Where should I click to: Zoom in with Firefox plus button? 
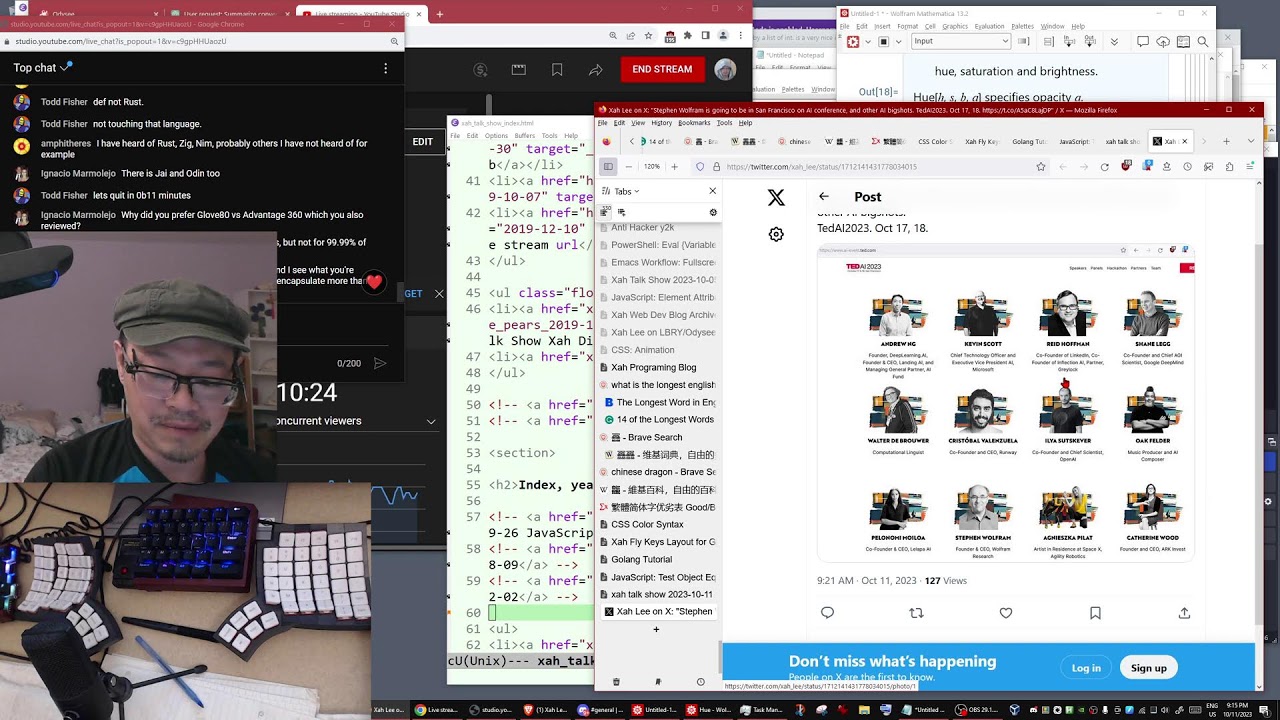tap(674, 167)
